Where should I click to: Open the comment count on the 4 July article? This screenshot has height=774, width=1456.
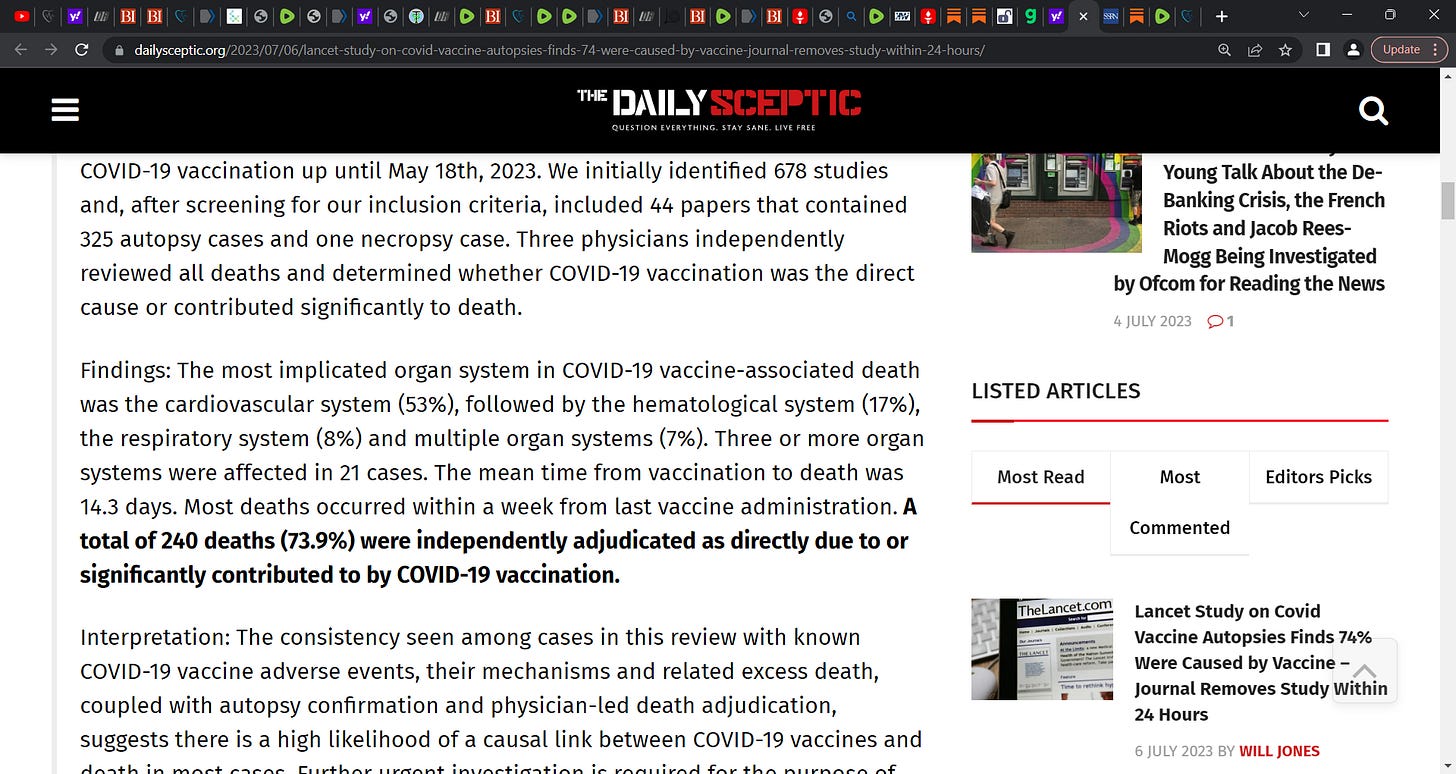click(1221, 321)
